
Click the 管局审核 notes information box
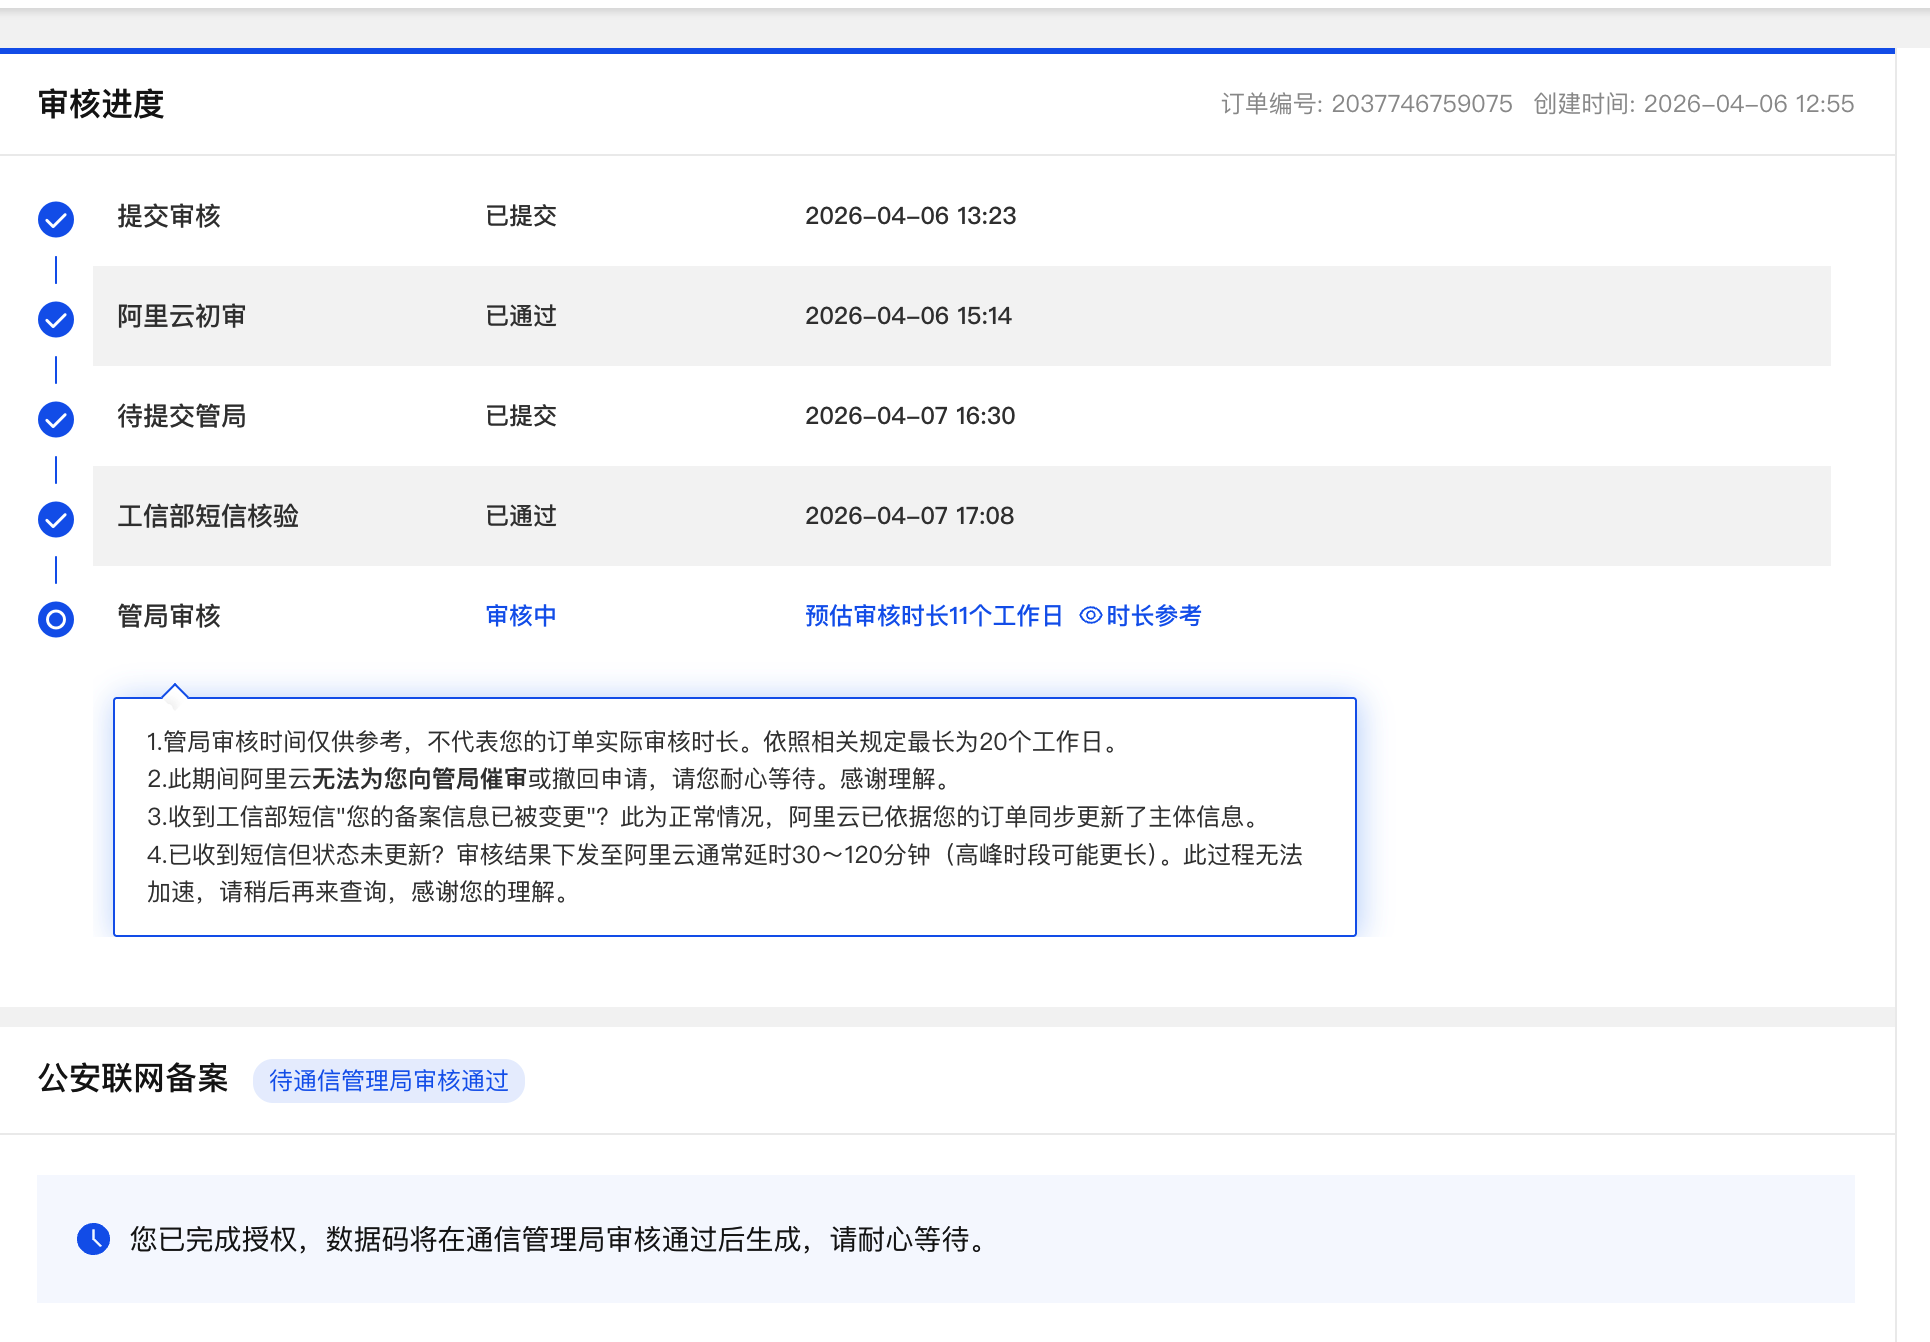[x=734, y=816]
